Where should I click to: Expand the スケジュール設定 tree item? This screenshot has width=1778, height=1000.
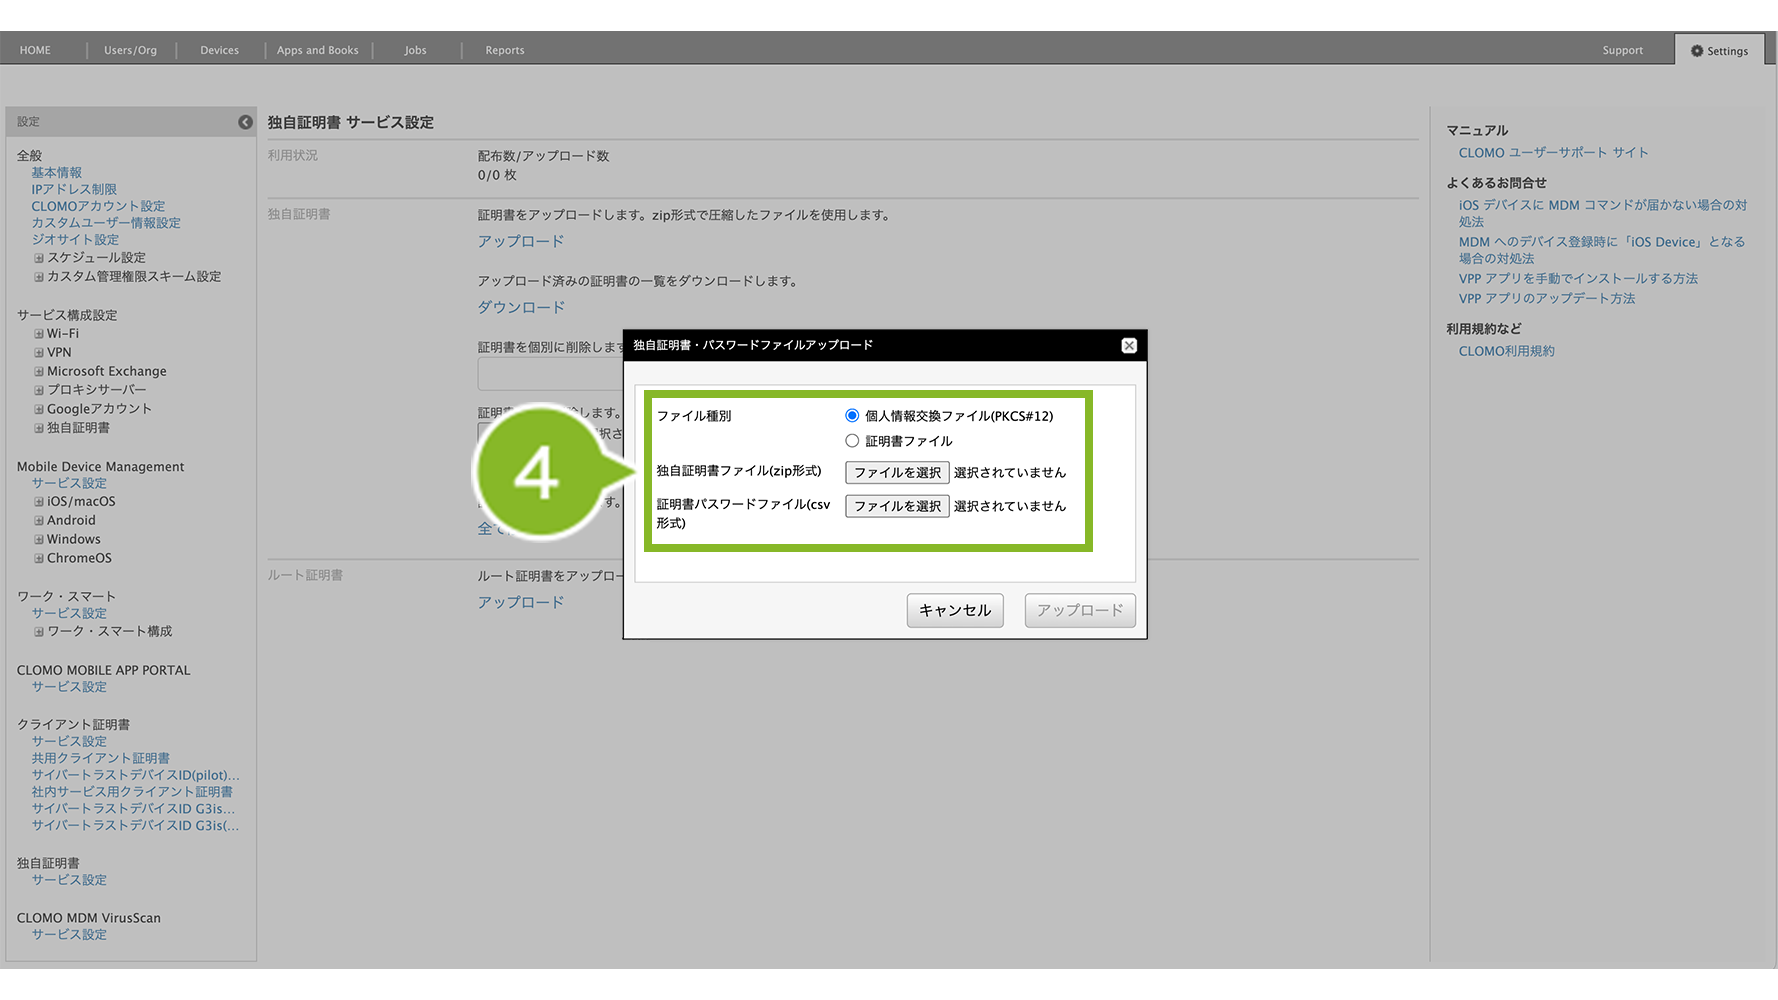[x=39, y=258]
